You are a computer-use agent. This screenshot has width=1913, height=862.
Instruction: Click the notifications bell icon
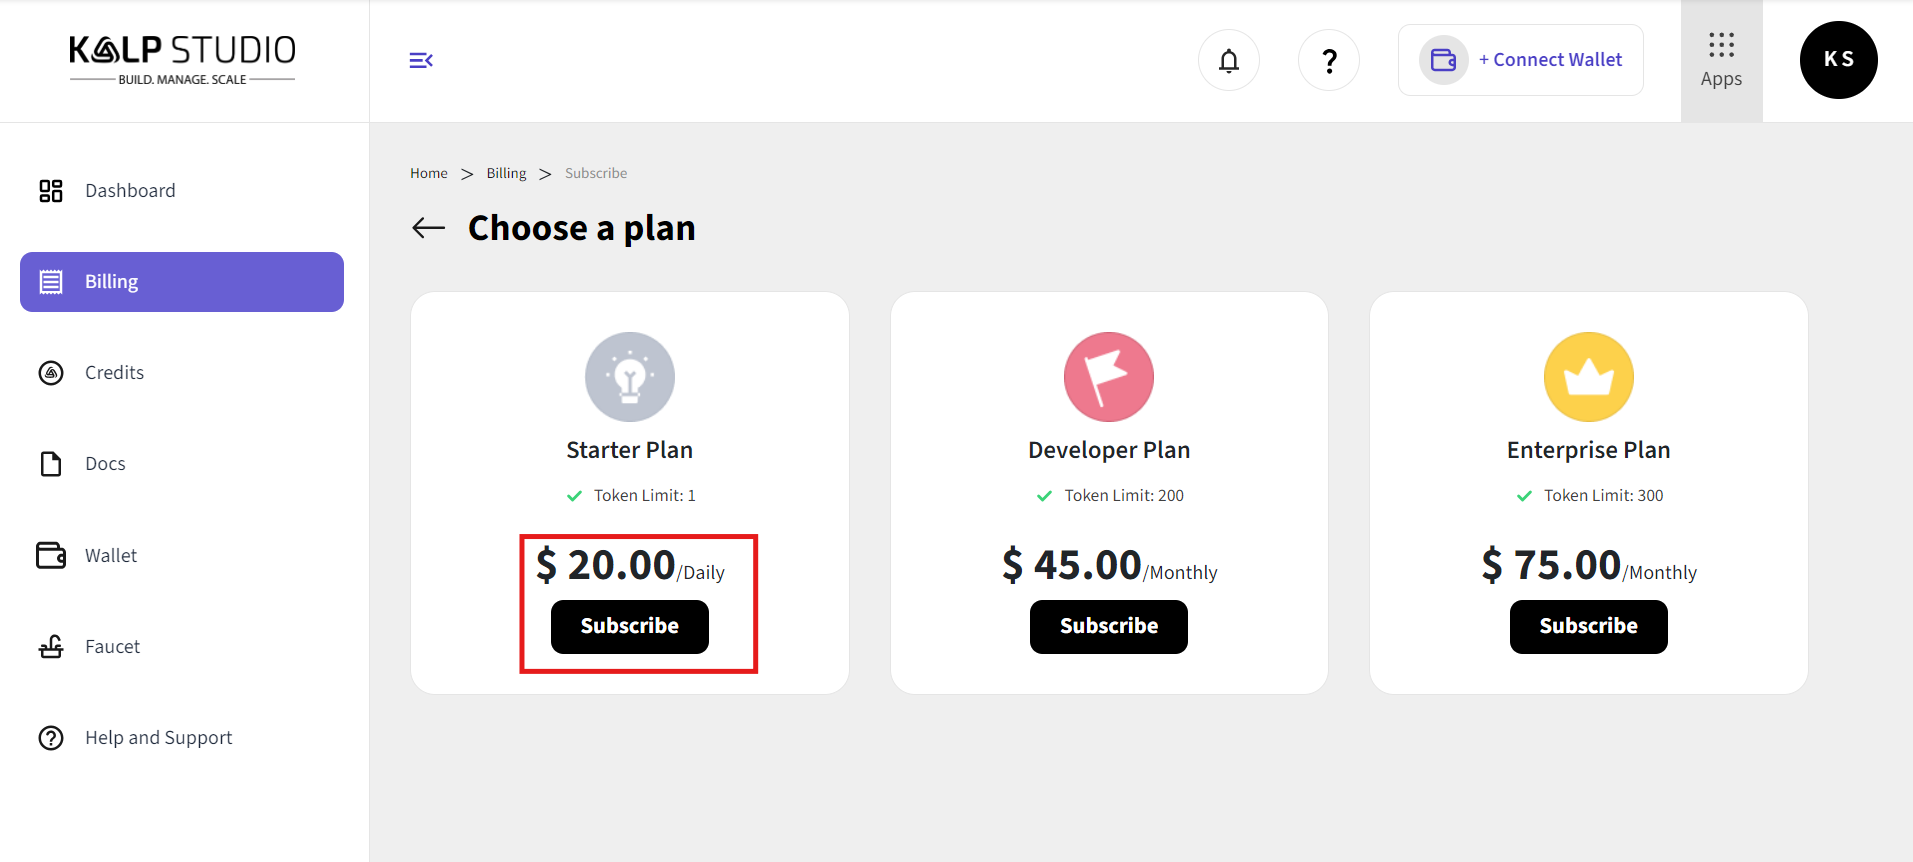pos(1229,61)
